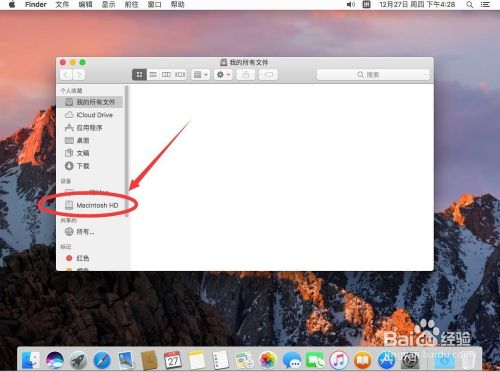This screenshot has width=500, height=372.
Task: Open Messages from the Dock
Action: (292, 360)
